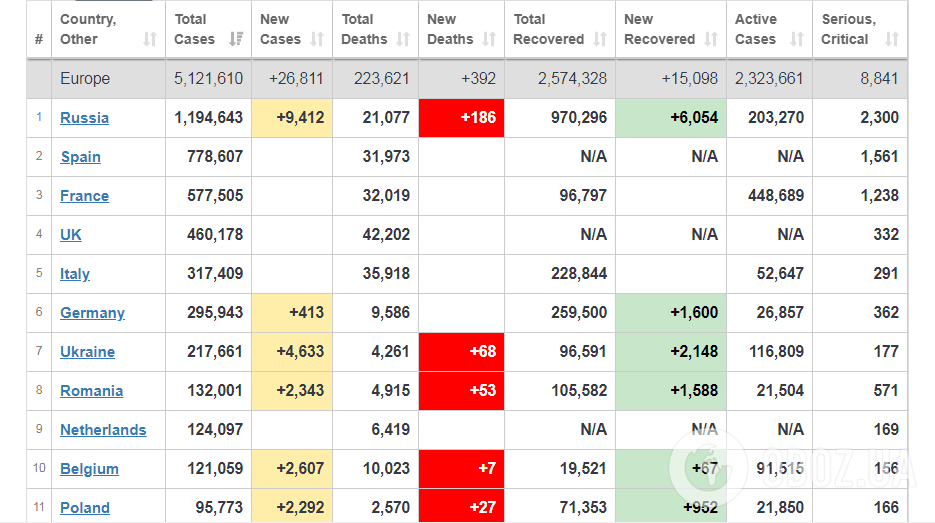Open the Poland country link
This screenshot has height=523, width=935.
click(x=85, y=508)
